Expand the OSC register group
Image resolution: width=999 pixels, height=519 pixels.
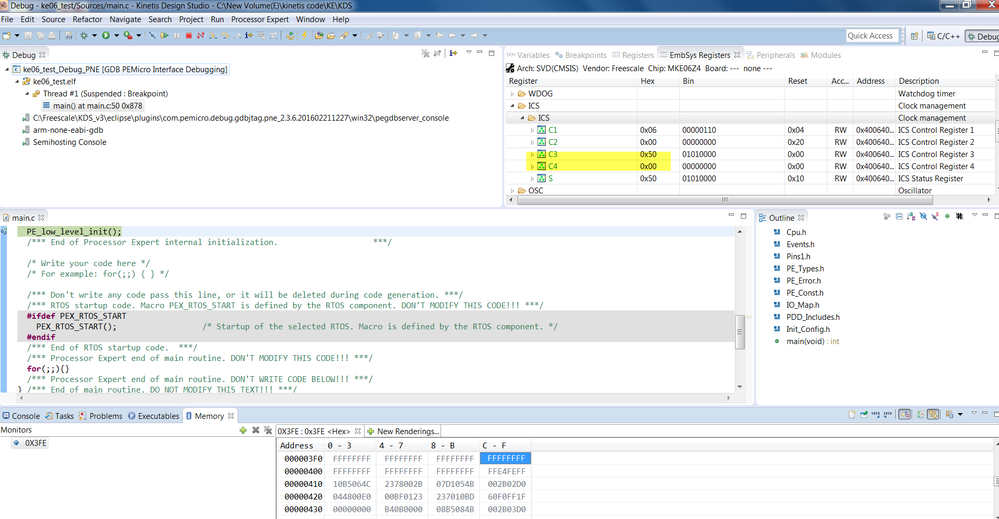(x=512, y=190)
